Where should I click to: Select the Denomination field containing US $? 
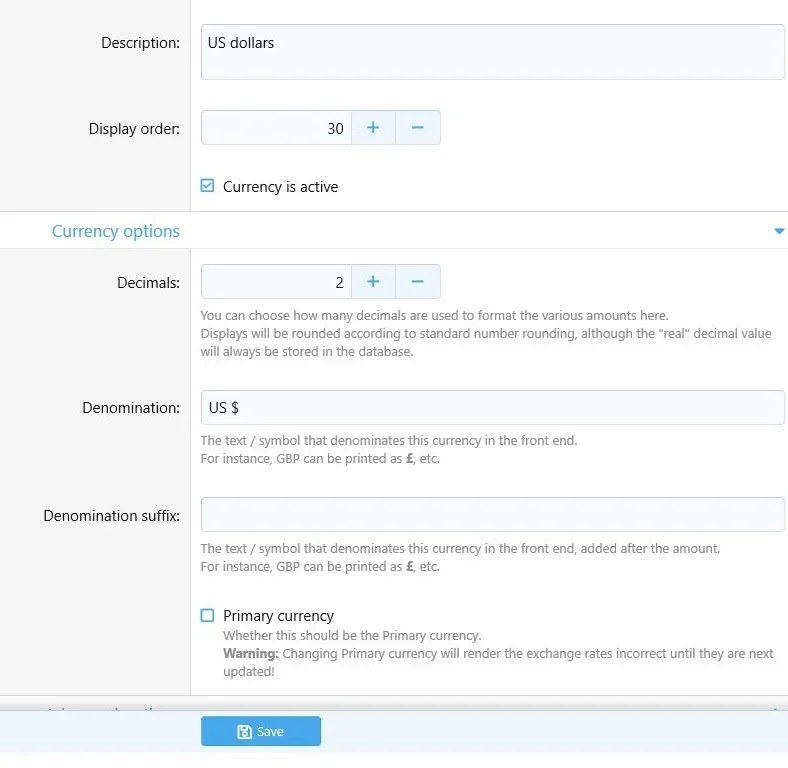pos(492,408)
